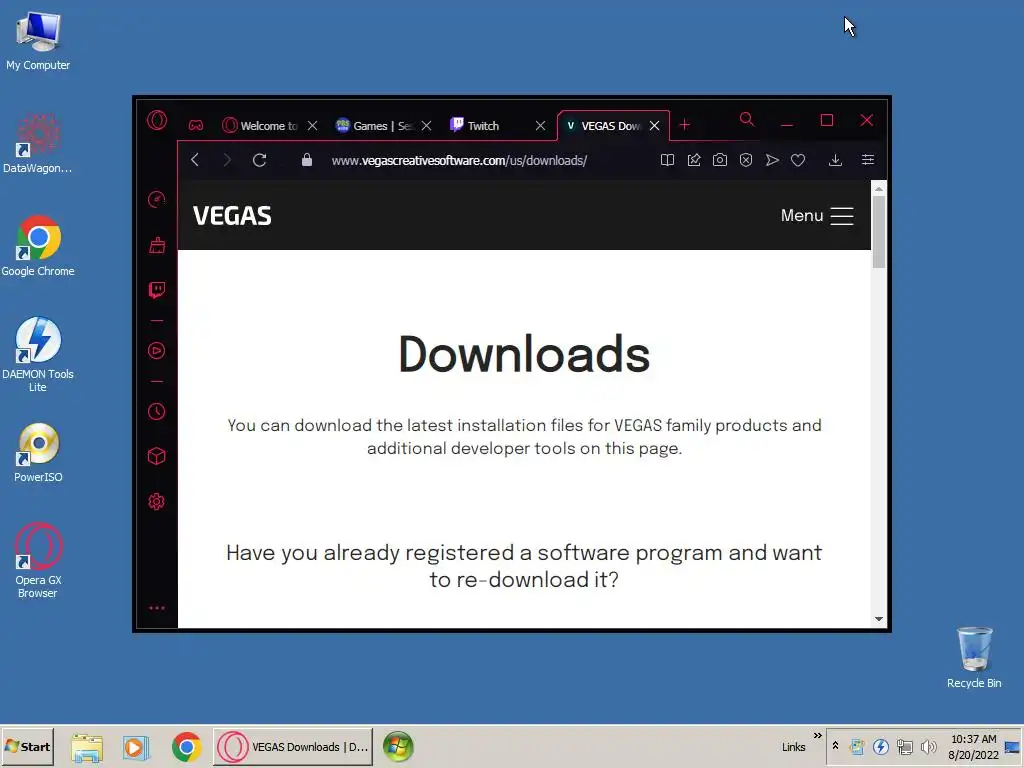Viewport: 1024px width, 768px height.
Task: Click the page vertical scrollbar thumb
Action: tap(879, 231)
